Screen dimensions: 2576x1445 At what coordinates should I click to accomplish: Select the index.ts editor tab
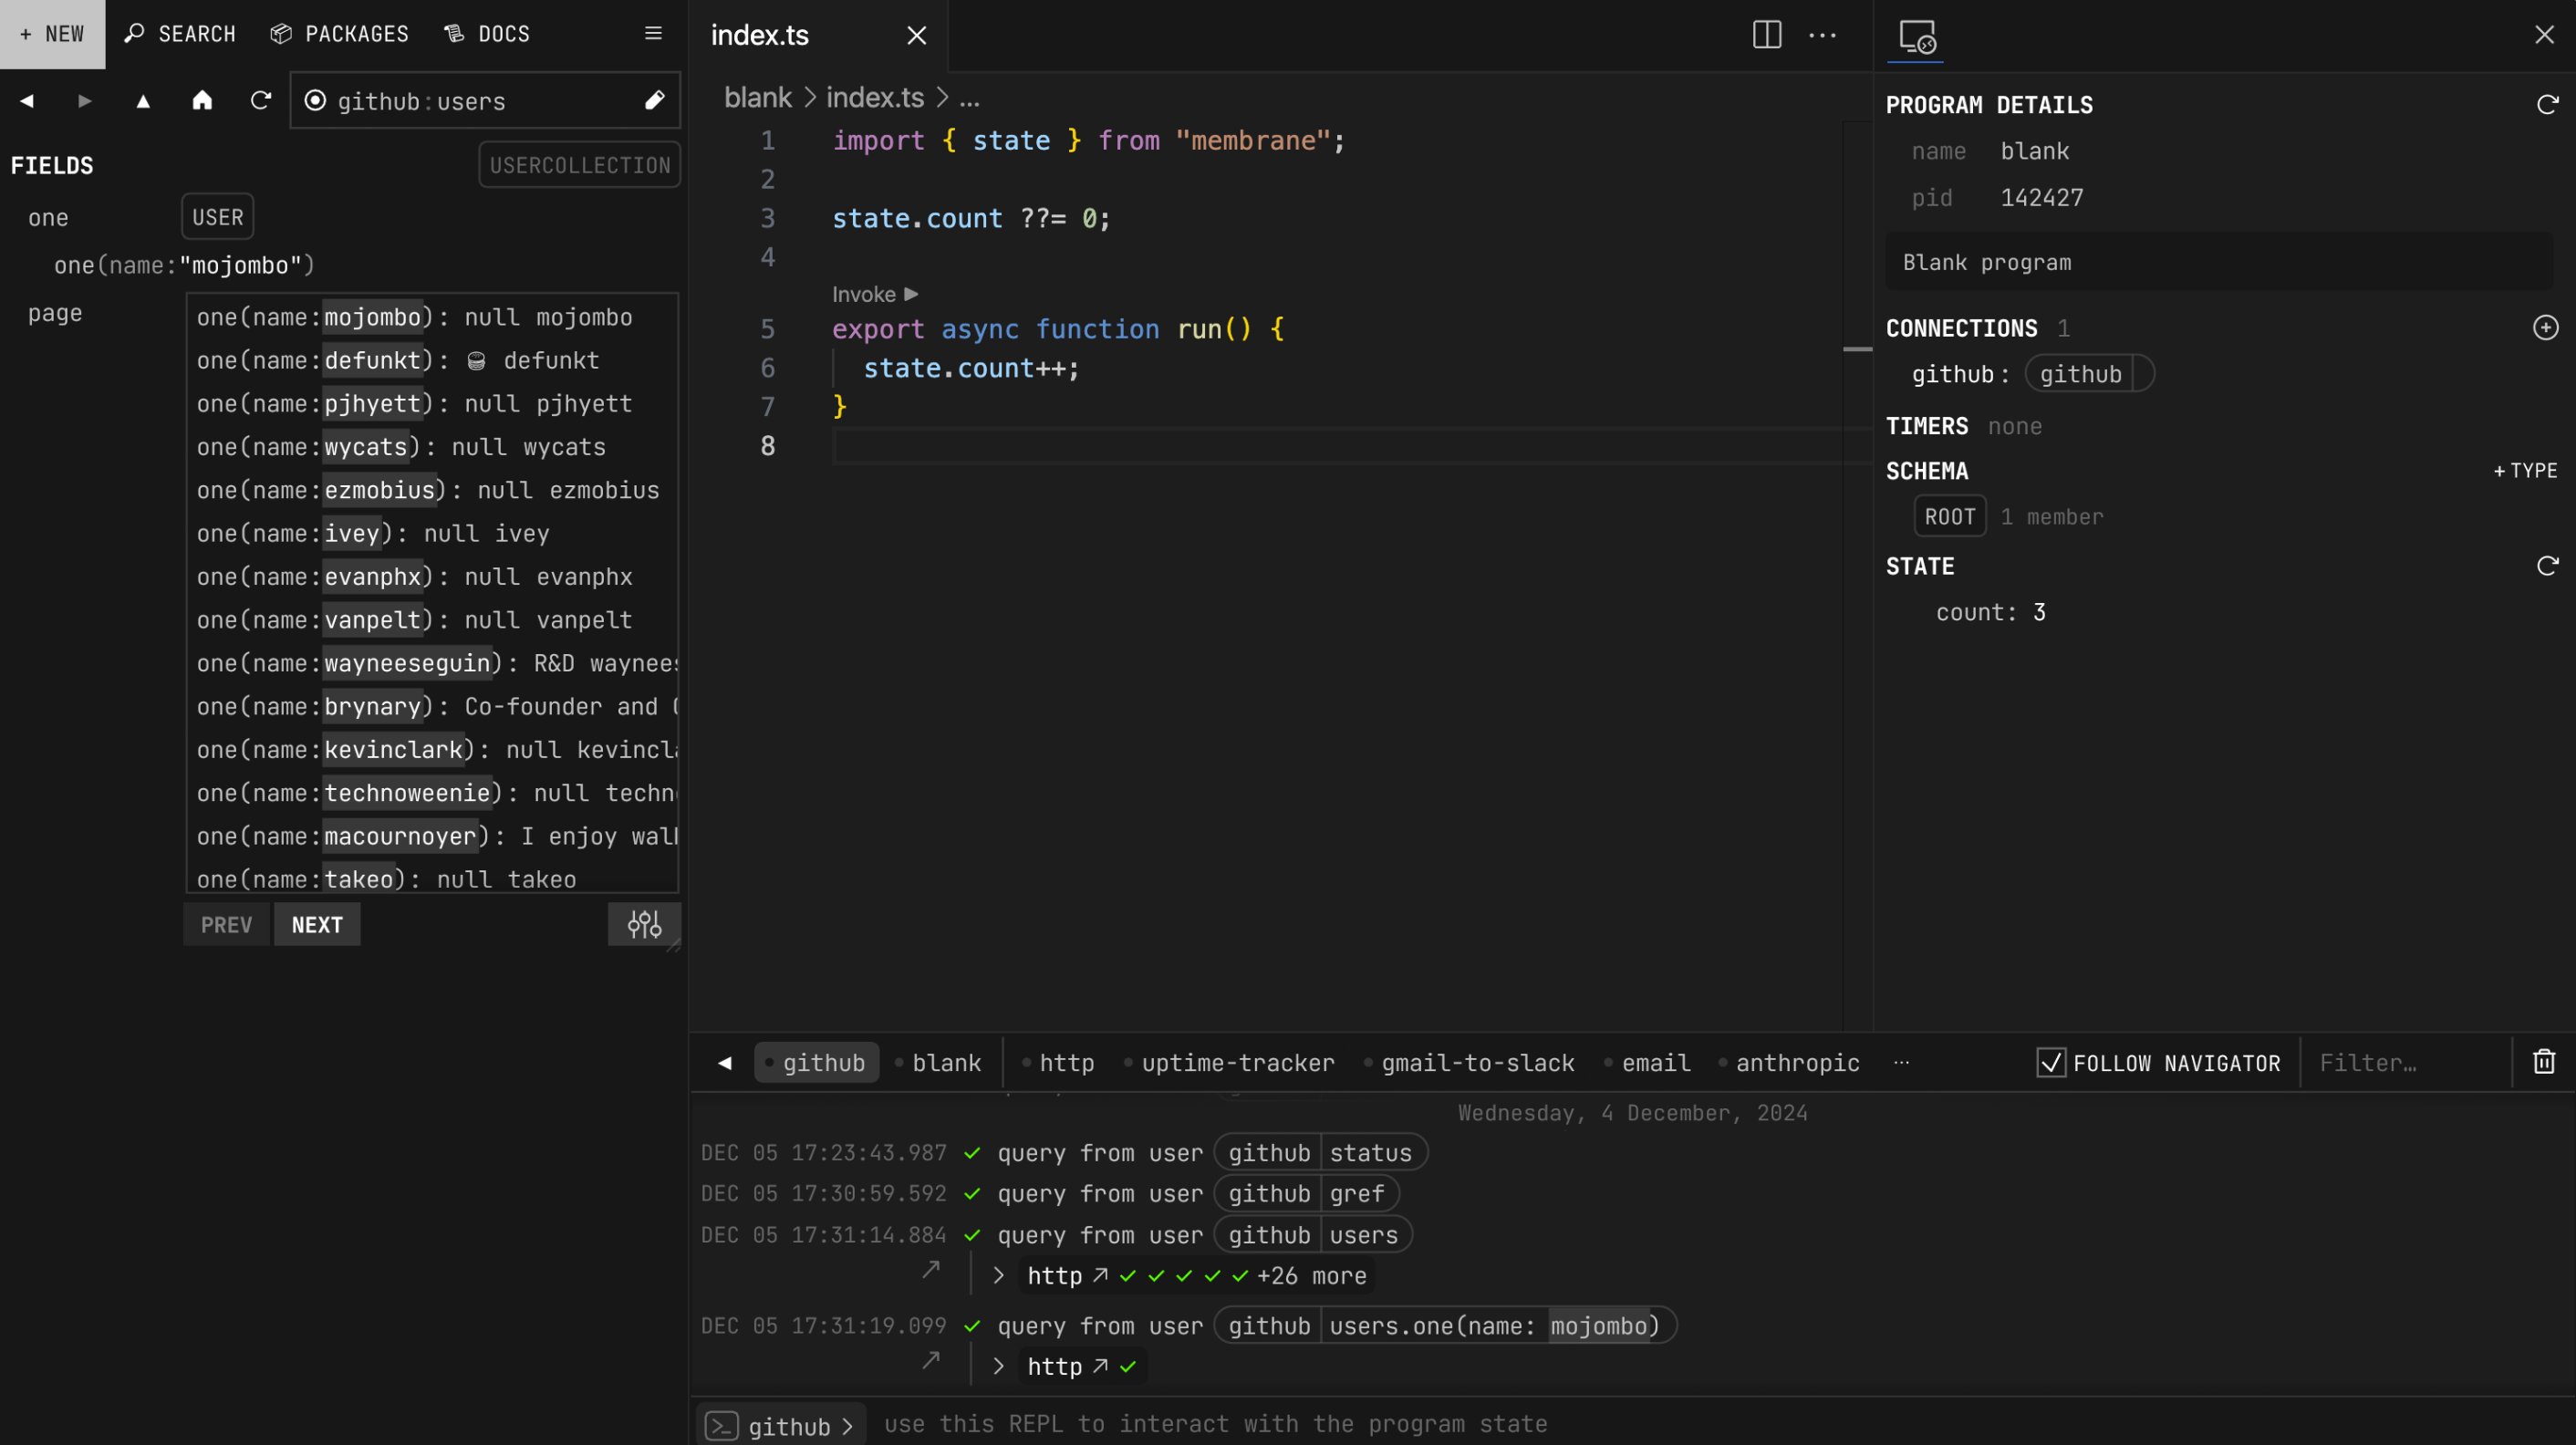pyautogui.click(x=760, y=35)
